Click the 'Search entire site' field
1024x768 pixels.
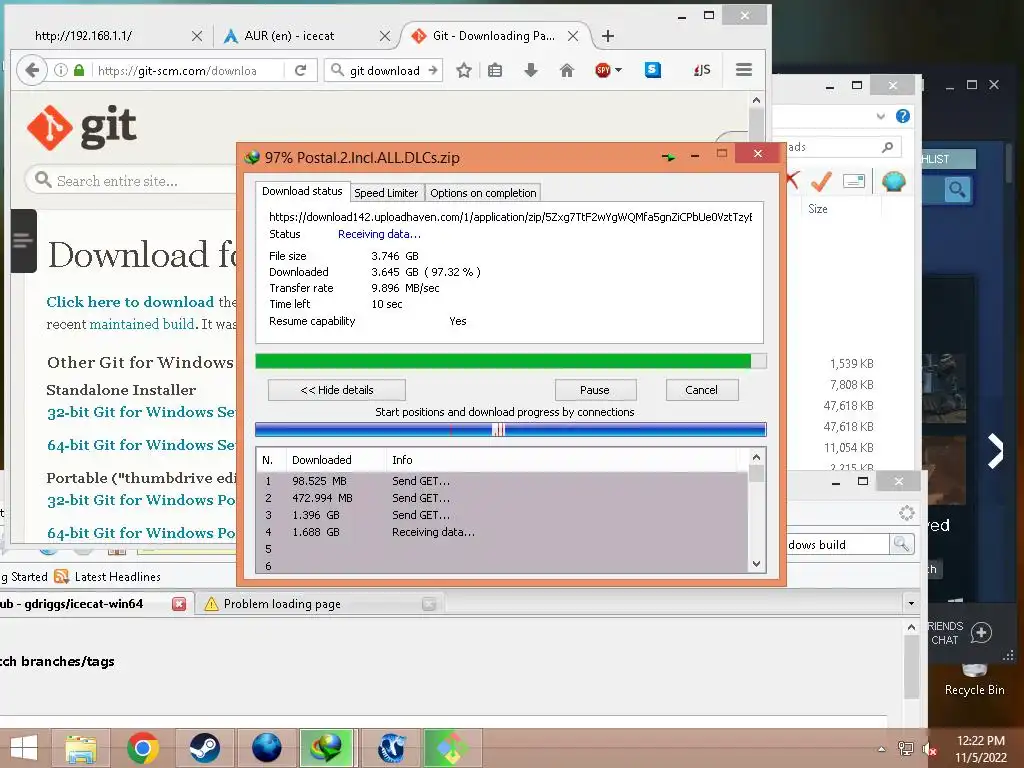tap(131, 180)
